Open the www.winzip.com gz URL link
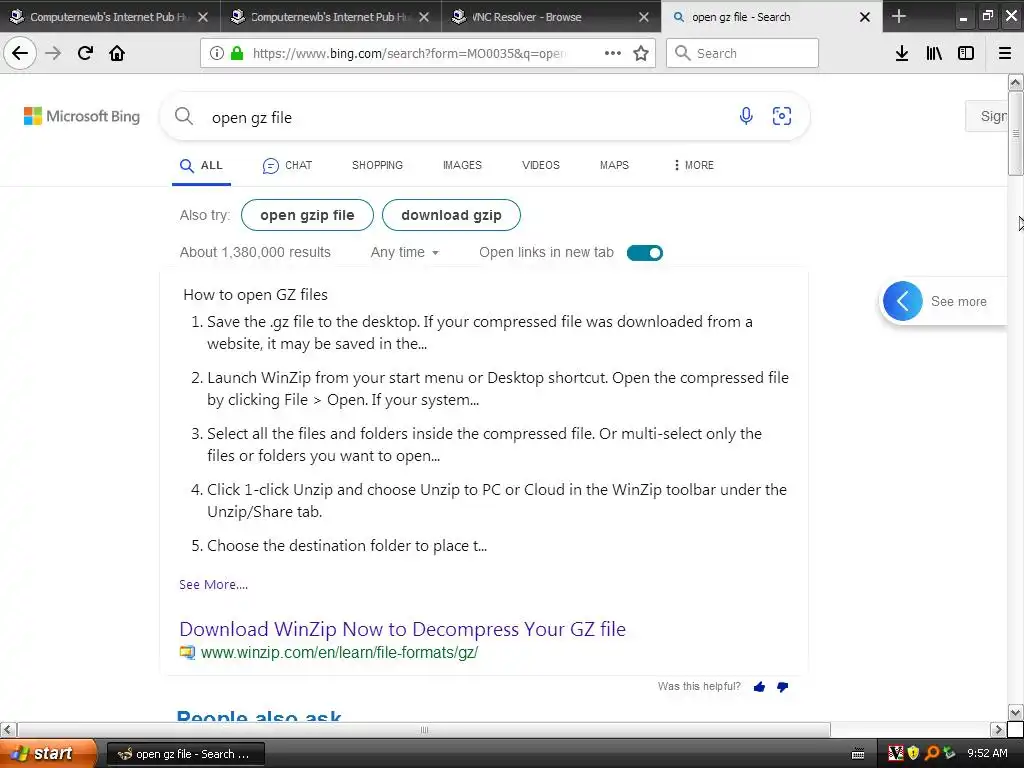Screen dimensions: 1024x768 click(339, 652)
